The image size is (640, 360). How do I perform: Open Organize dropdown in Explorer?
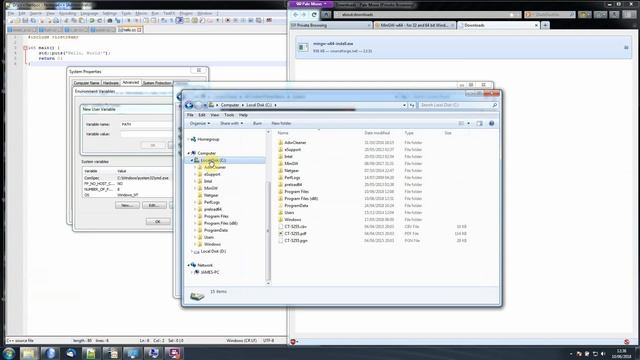click(200, 123)
